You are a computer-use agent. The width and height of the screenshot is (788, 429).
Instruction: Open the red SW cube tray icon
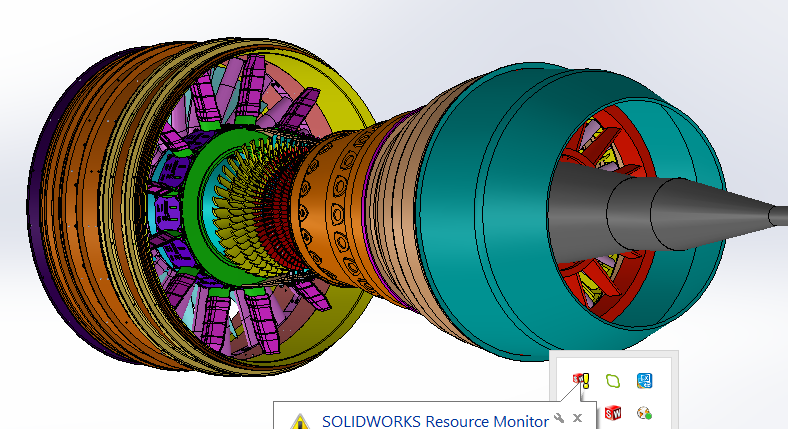613,413
